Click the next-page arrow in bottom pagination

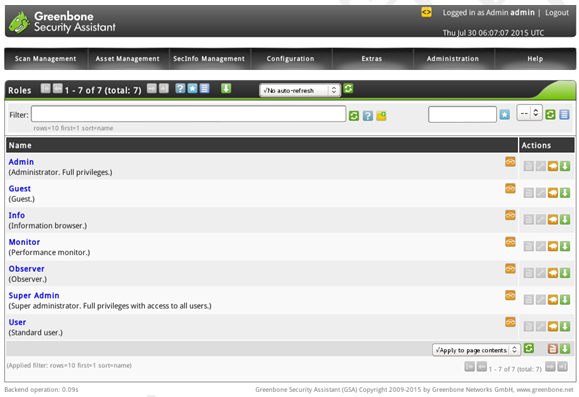coord(550,367)
